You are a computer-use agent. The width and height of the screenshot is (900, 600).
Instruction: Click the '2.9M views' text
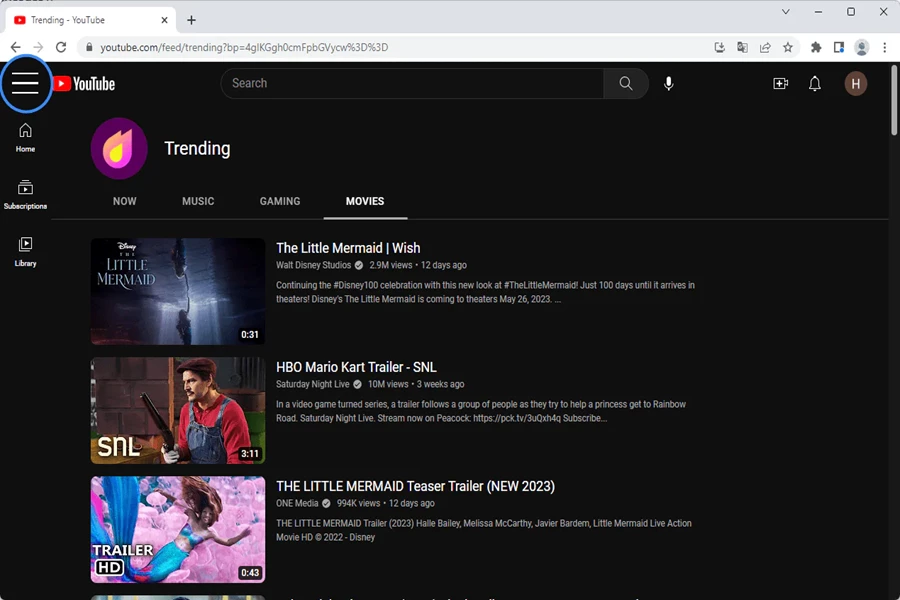click(x=390, y=265)
